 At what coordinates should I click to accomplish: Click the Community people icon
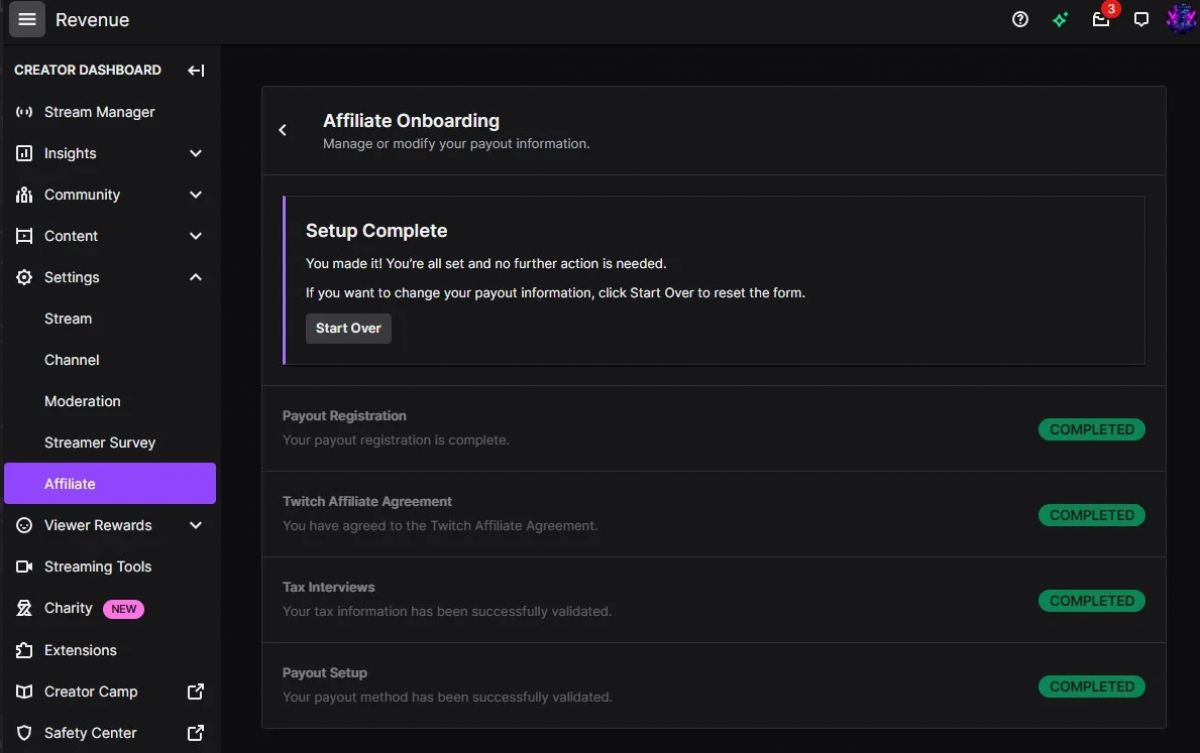coord(24,195)
